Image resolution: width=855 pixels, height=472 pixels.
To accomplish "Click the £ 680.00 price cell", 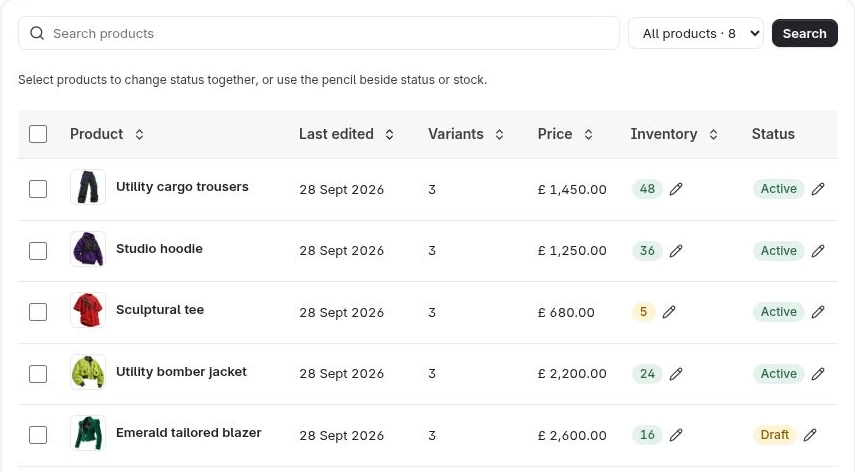I will tap(566, 313).
